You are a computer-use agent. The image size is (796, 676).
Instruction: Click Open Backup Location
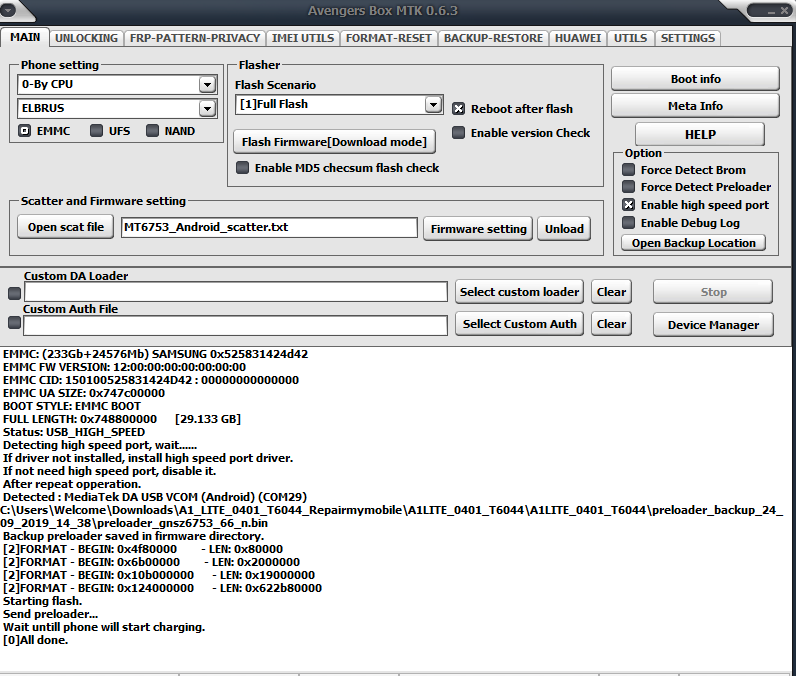[693, 243]
